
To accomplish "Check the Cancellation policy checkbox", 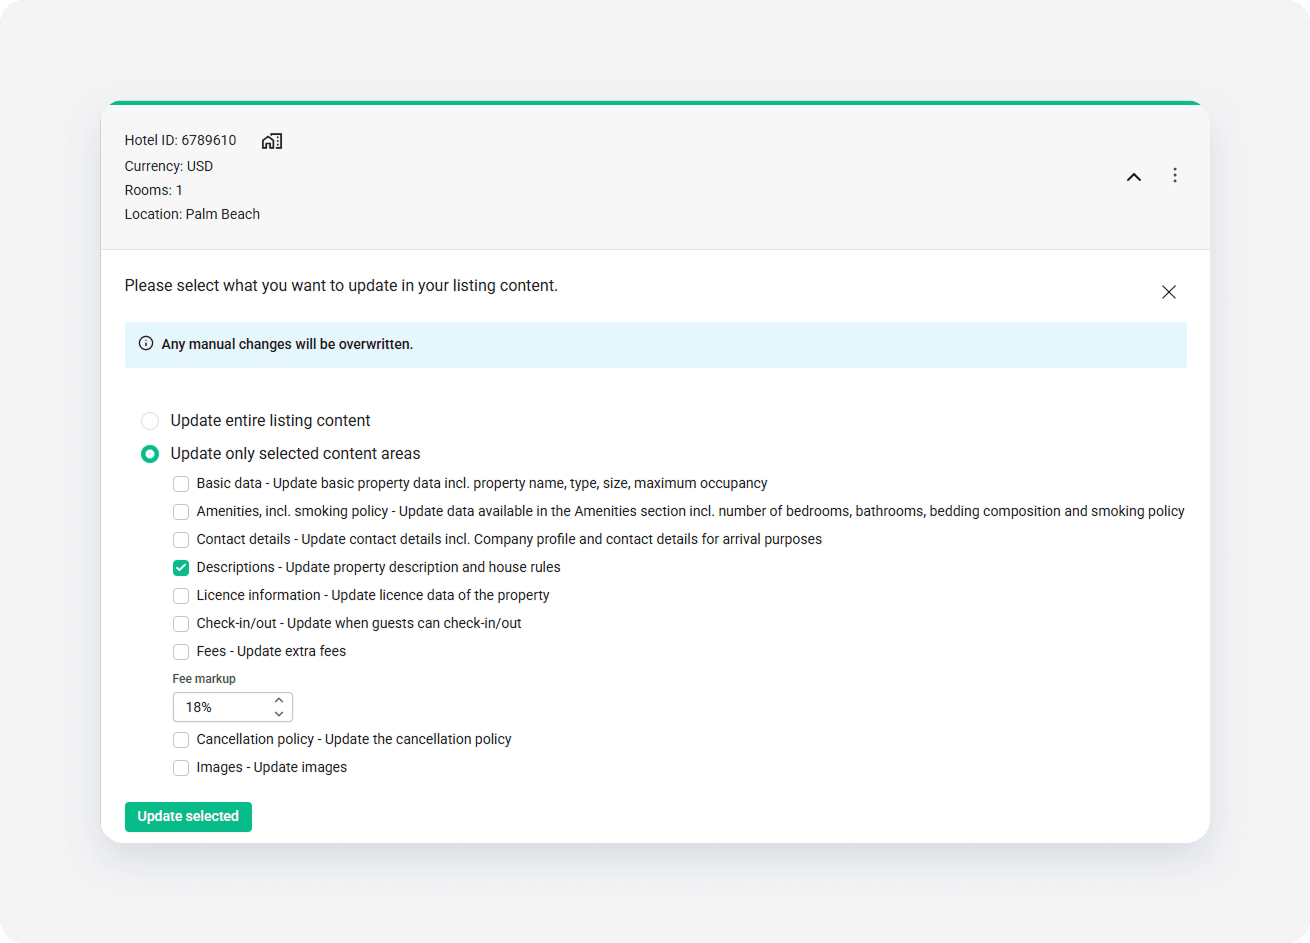I will (181, 740).
